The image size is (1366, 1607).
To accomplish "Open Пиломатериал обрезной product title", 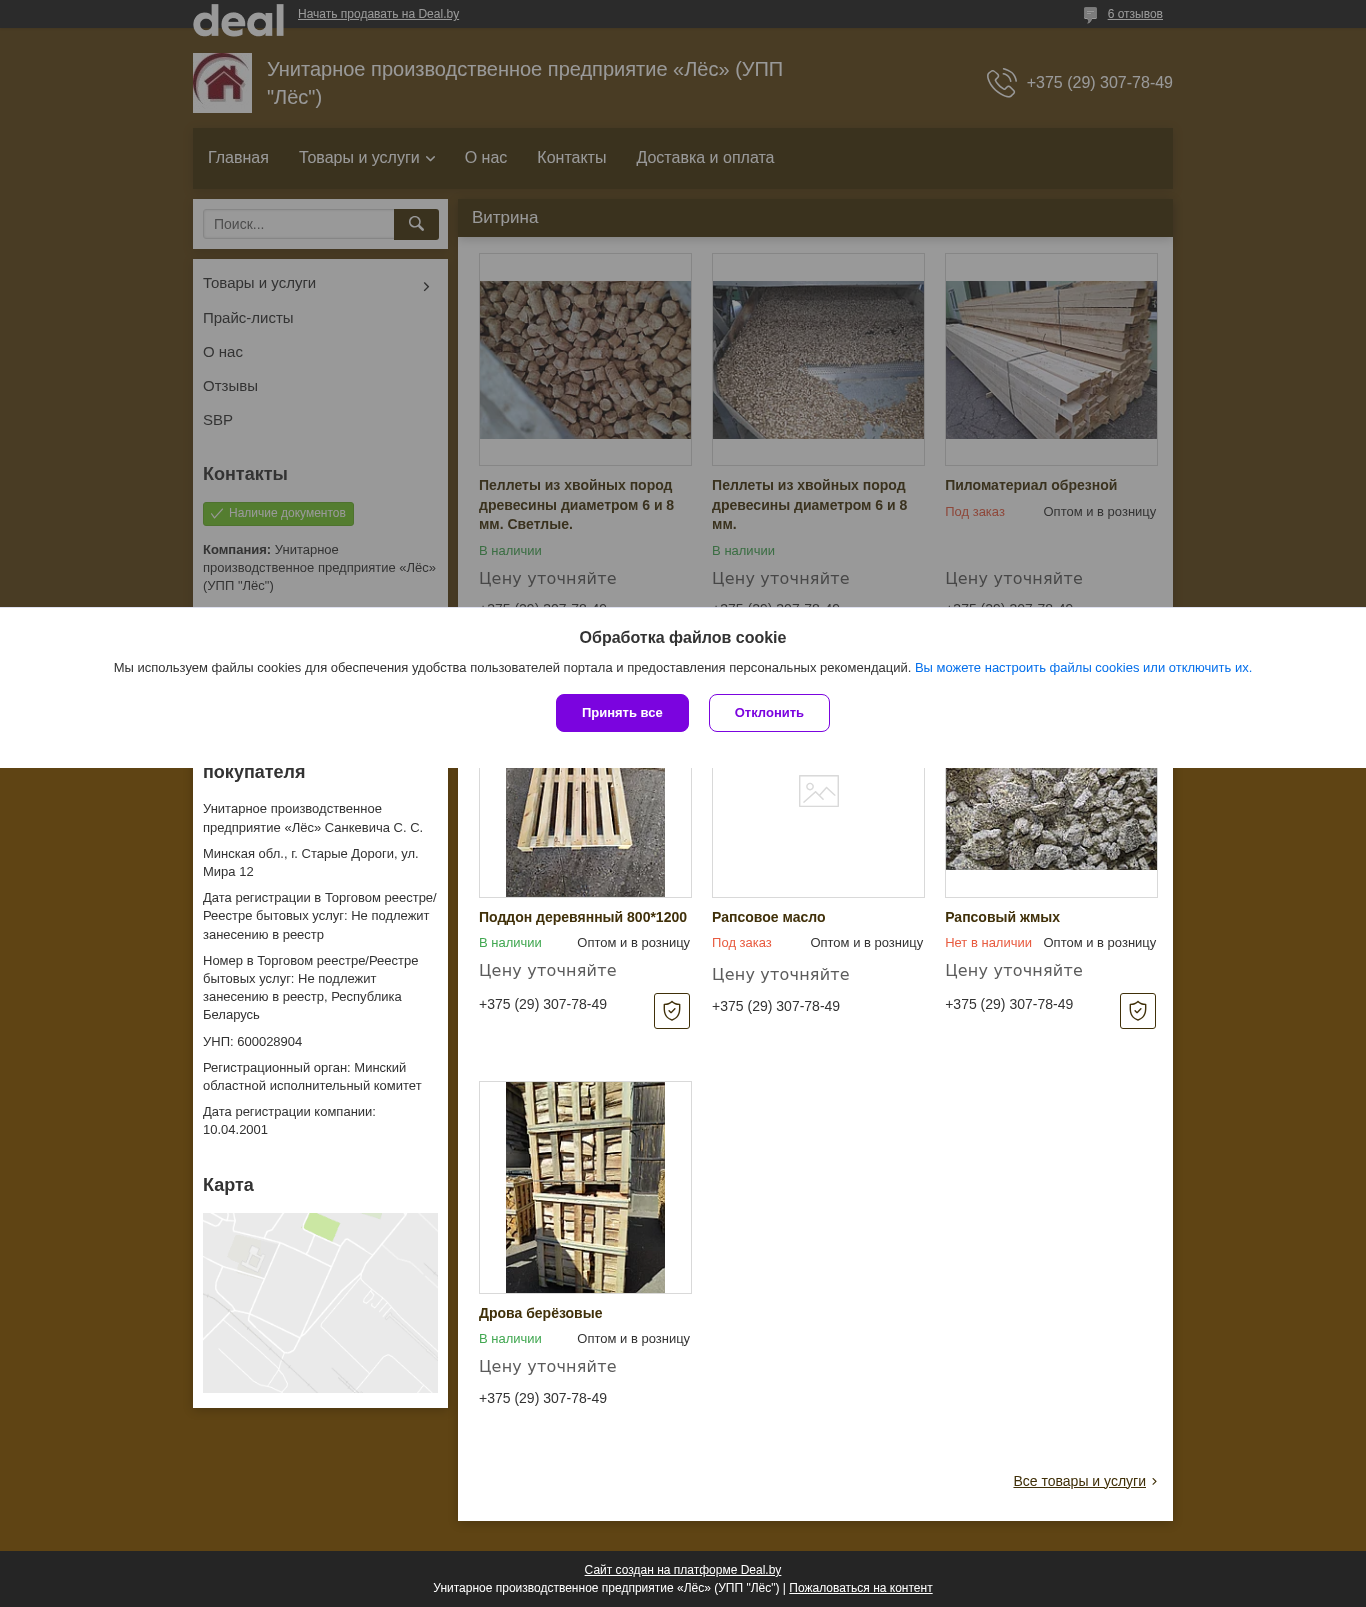I will pos(1031,485).
